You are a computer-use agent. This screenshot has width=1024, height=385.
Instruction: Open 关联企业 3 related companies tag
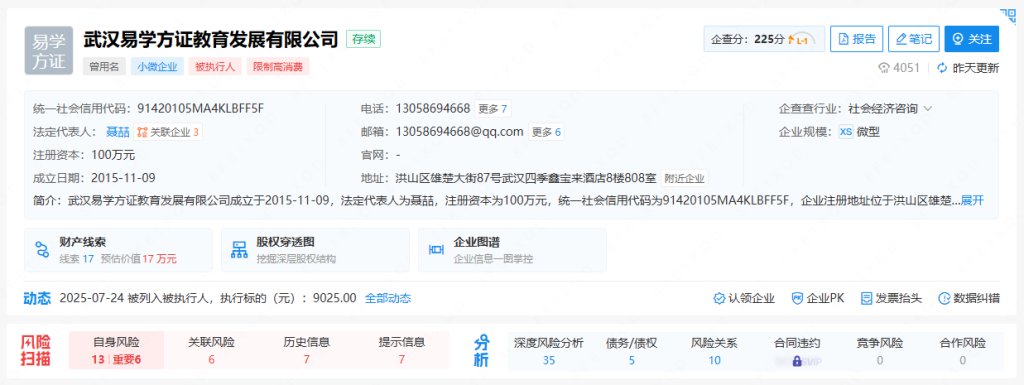[x=168, y=132]
